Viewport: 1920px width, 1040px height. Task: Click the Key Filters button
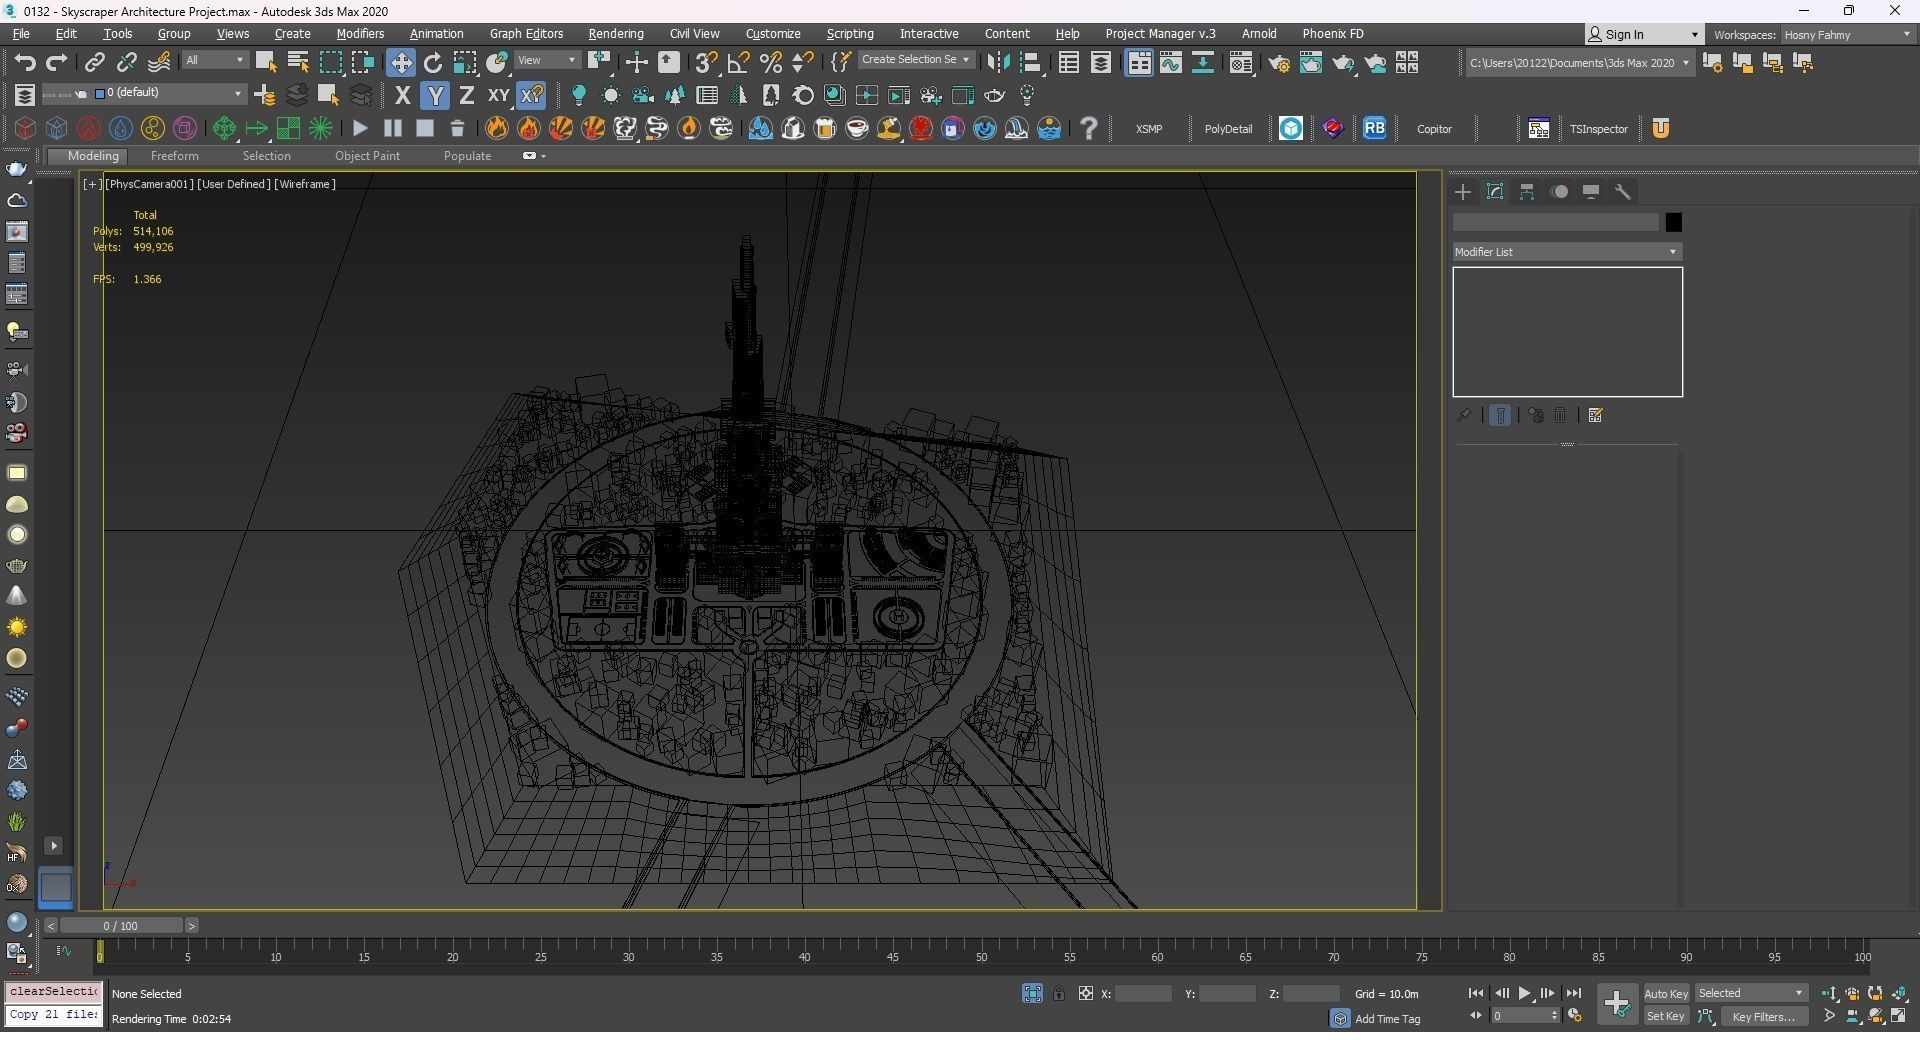click(1764, 1017)
